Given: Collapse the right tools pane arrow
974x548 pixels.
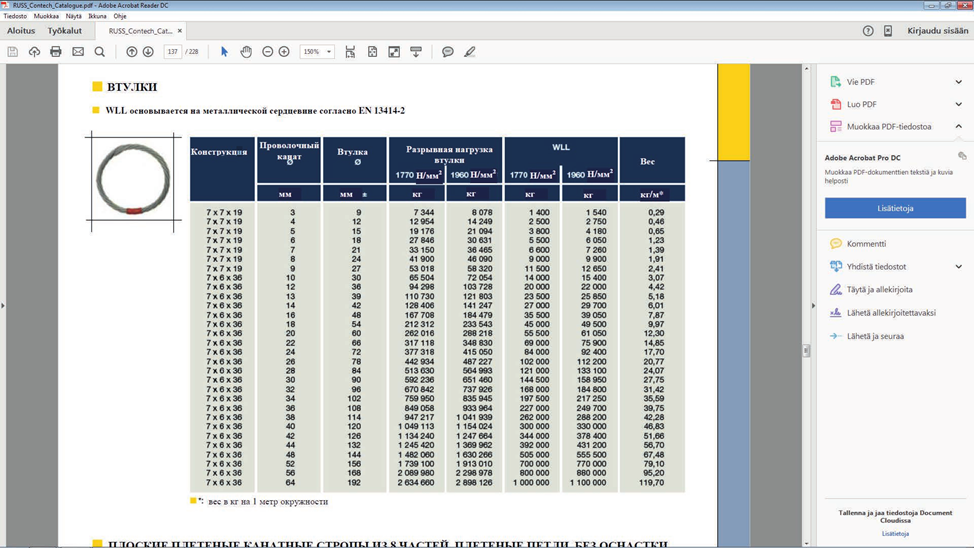Looking at the screenshot, I should click(x=813, y=306).
